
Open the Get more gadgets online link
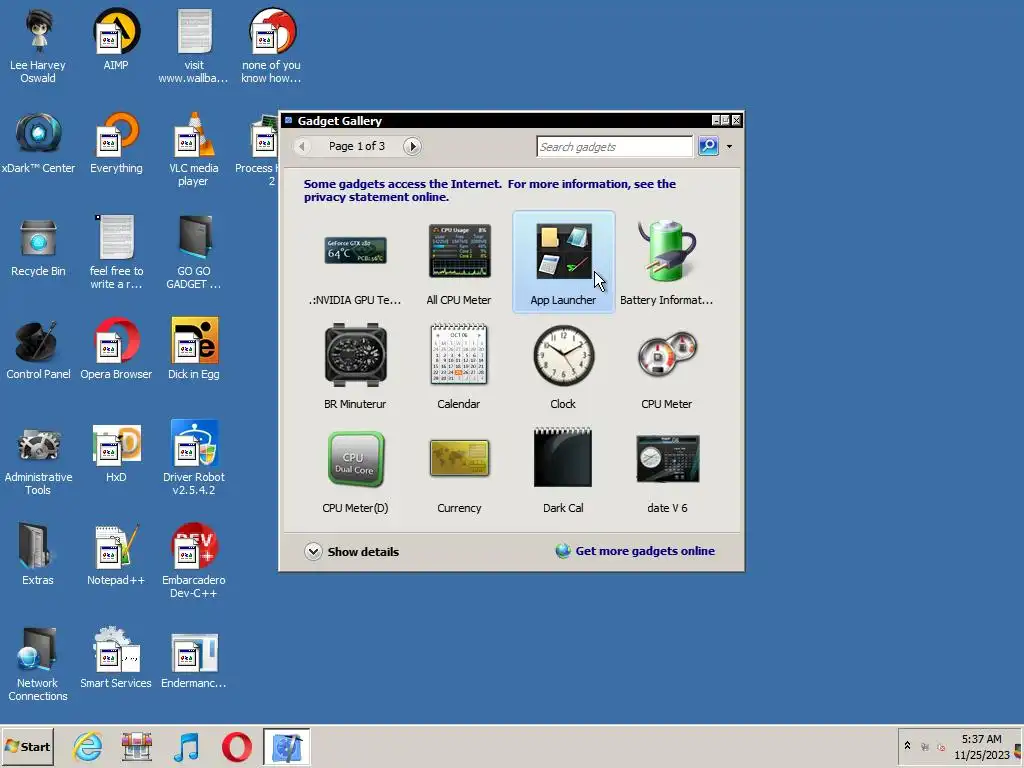point(645,551)
